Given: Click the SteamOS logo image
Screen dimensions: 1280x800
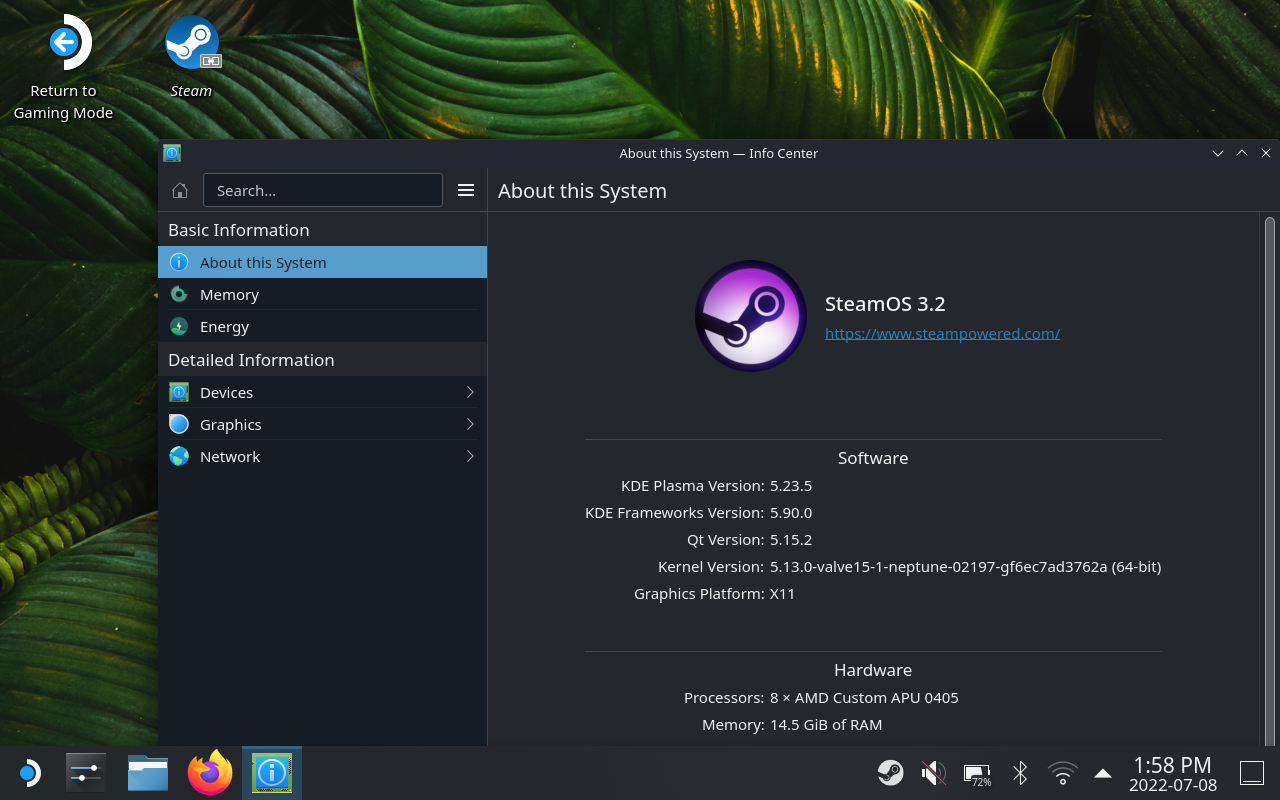Looking at the screenshot, I should click(751, 316).
